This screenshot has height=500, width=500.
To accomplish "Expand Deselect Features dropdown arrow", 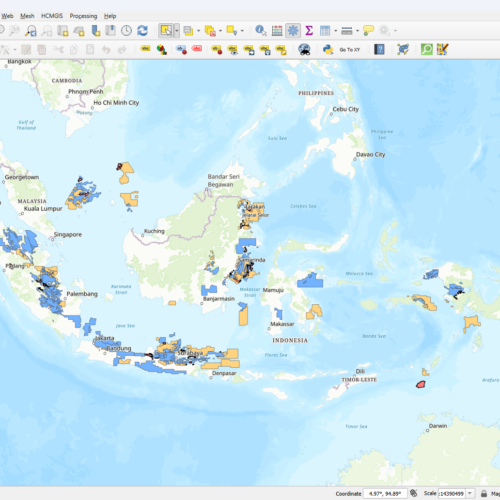I will 220,31.
